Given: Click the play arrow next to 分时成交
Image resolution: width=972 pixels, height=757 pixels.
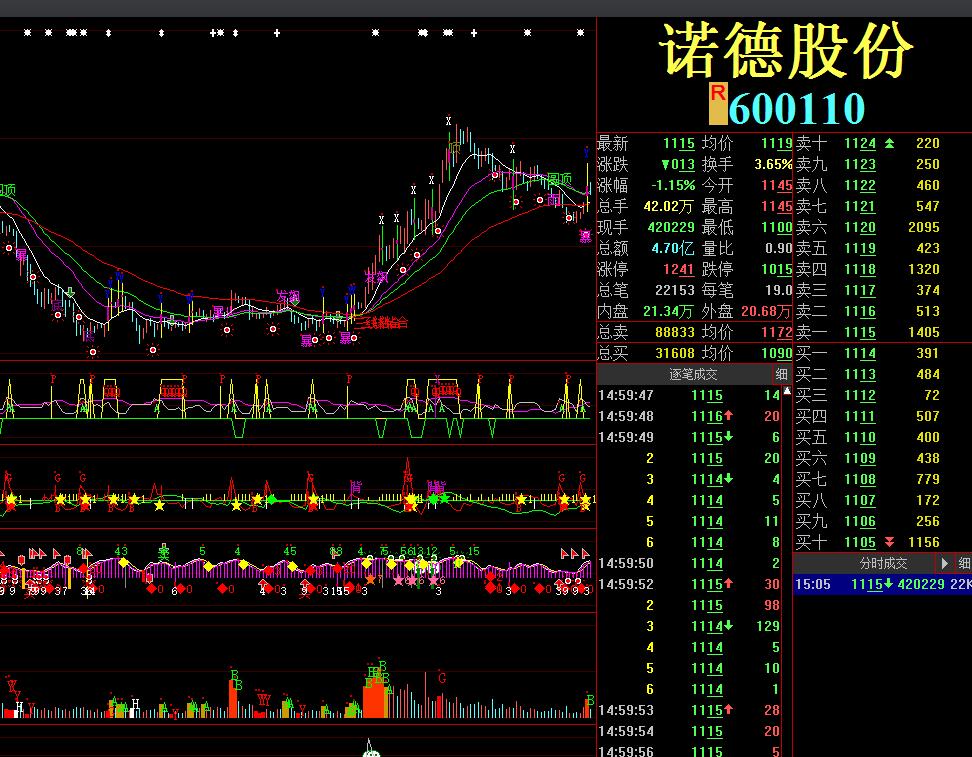Looking at the screenshot, I should 945,563.
